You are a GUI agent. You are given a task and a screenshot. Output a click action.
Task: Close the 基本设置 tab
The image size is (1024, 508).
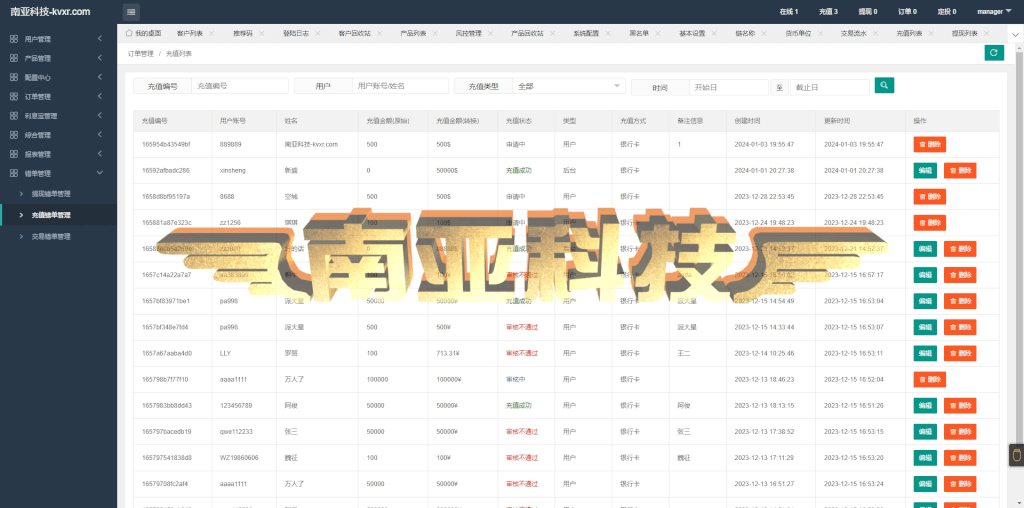[x=714, y=33]
